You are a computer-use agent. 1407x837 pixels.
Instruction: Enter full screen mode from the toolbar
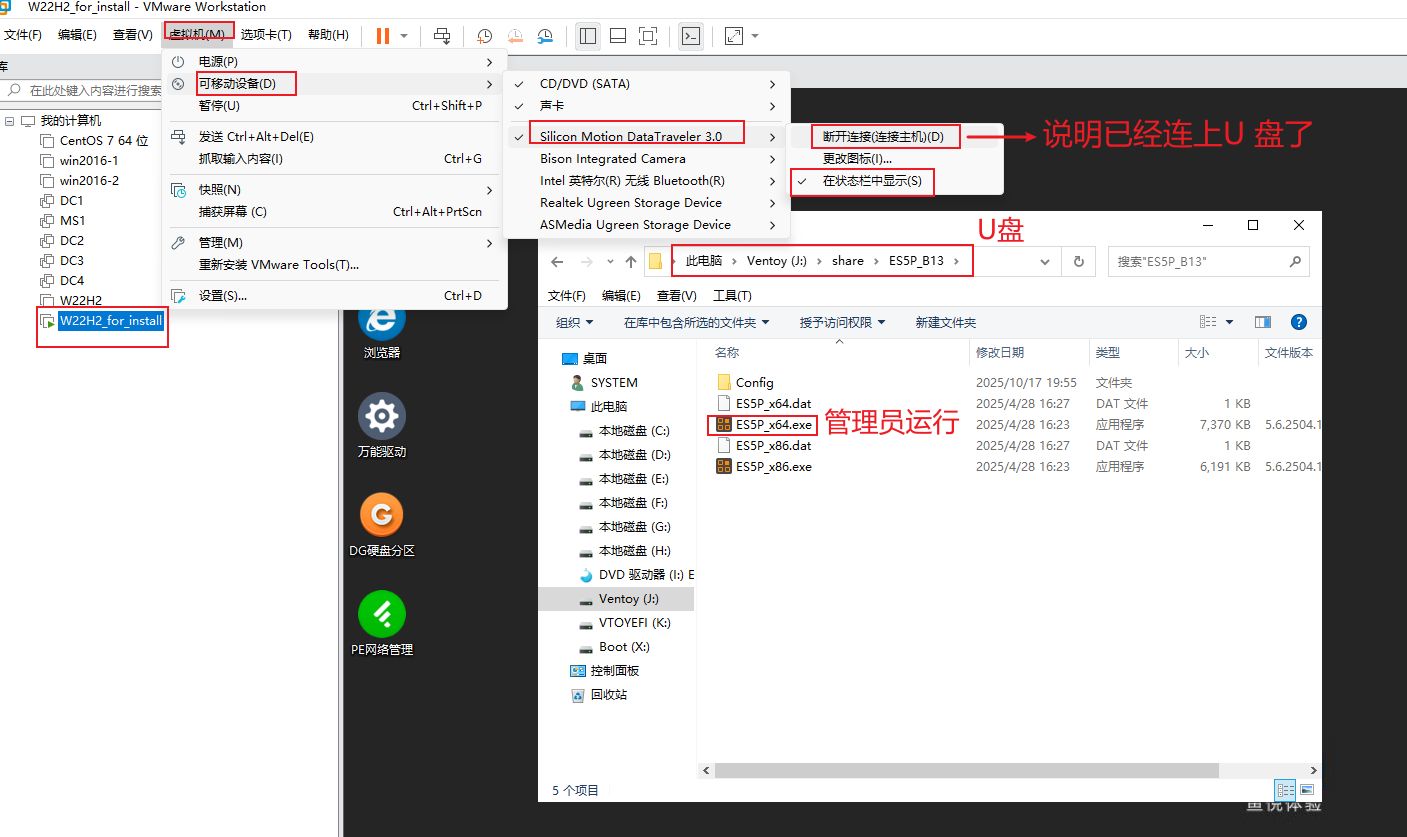click(x=648, y=36)
